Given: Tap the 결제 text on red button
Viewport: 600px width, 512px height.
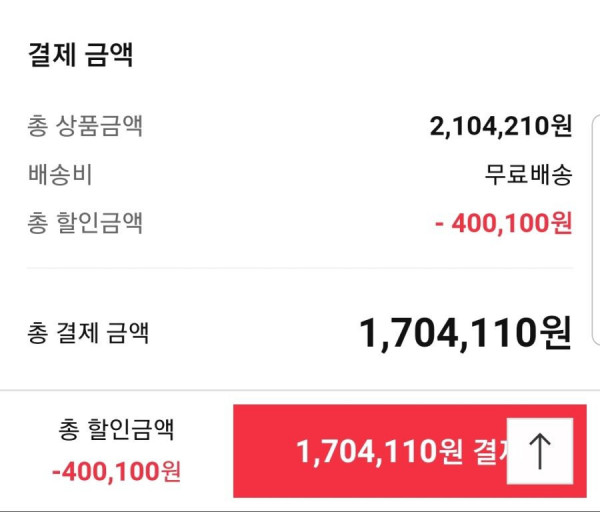Looking at the screenshot, I should coord(492,452).
